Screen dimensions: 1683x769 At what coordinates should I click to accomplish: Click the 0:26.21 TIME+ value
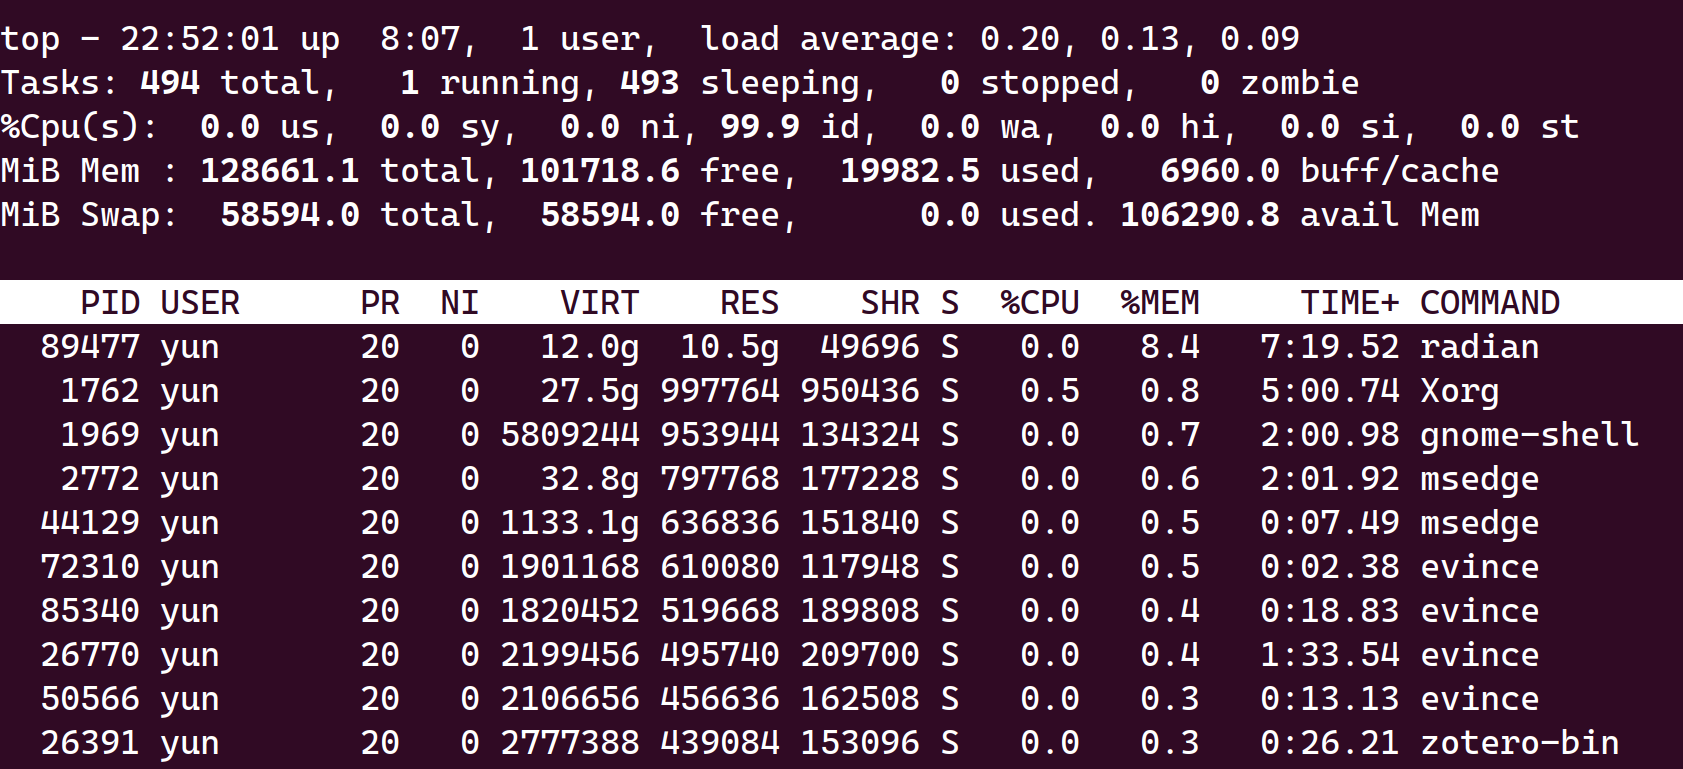tap(1330, 743)
